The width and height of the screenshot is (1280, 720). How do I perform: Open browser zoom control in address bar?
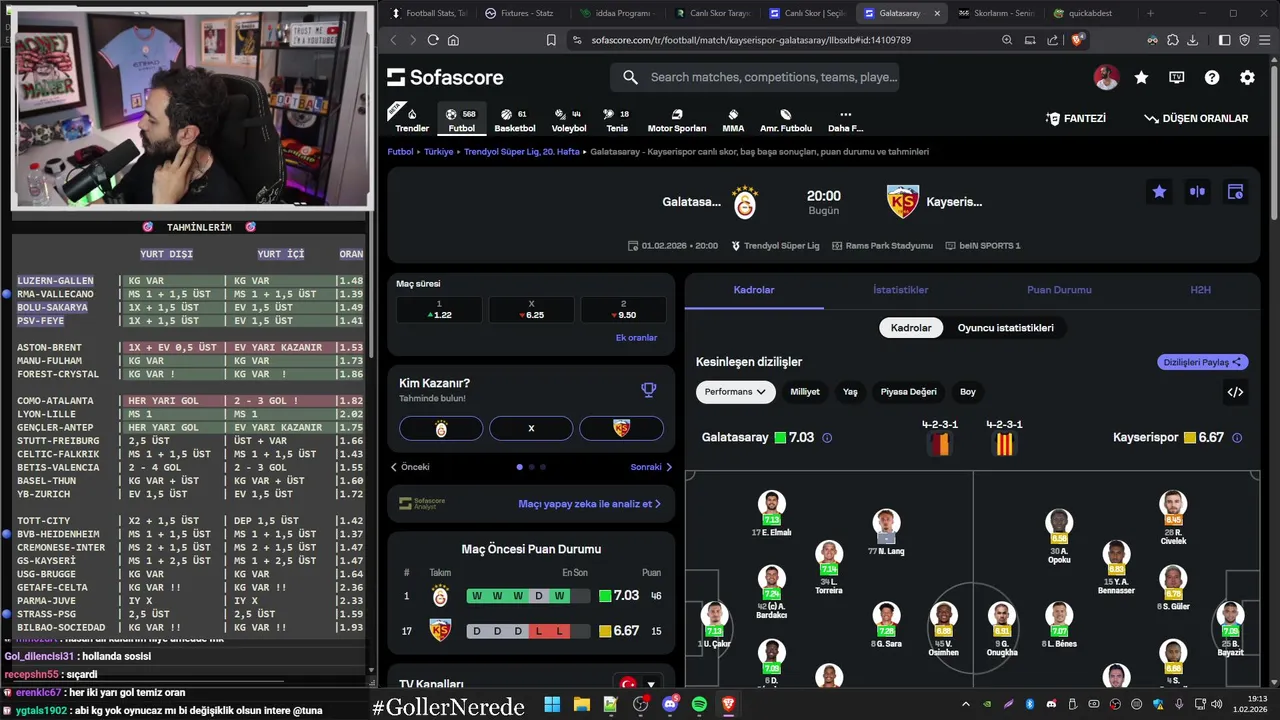click(x=1007, y=40)
